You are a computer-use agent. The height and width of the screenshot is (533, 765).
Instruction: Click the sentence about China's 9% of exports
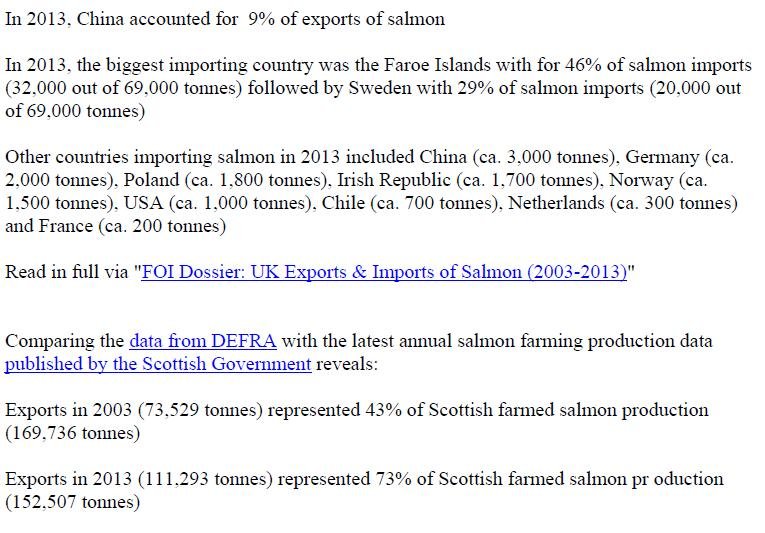coord(225,19)
